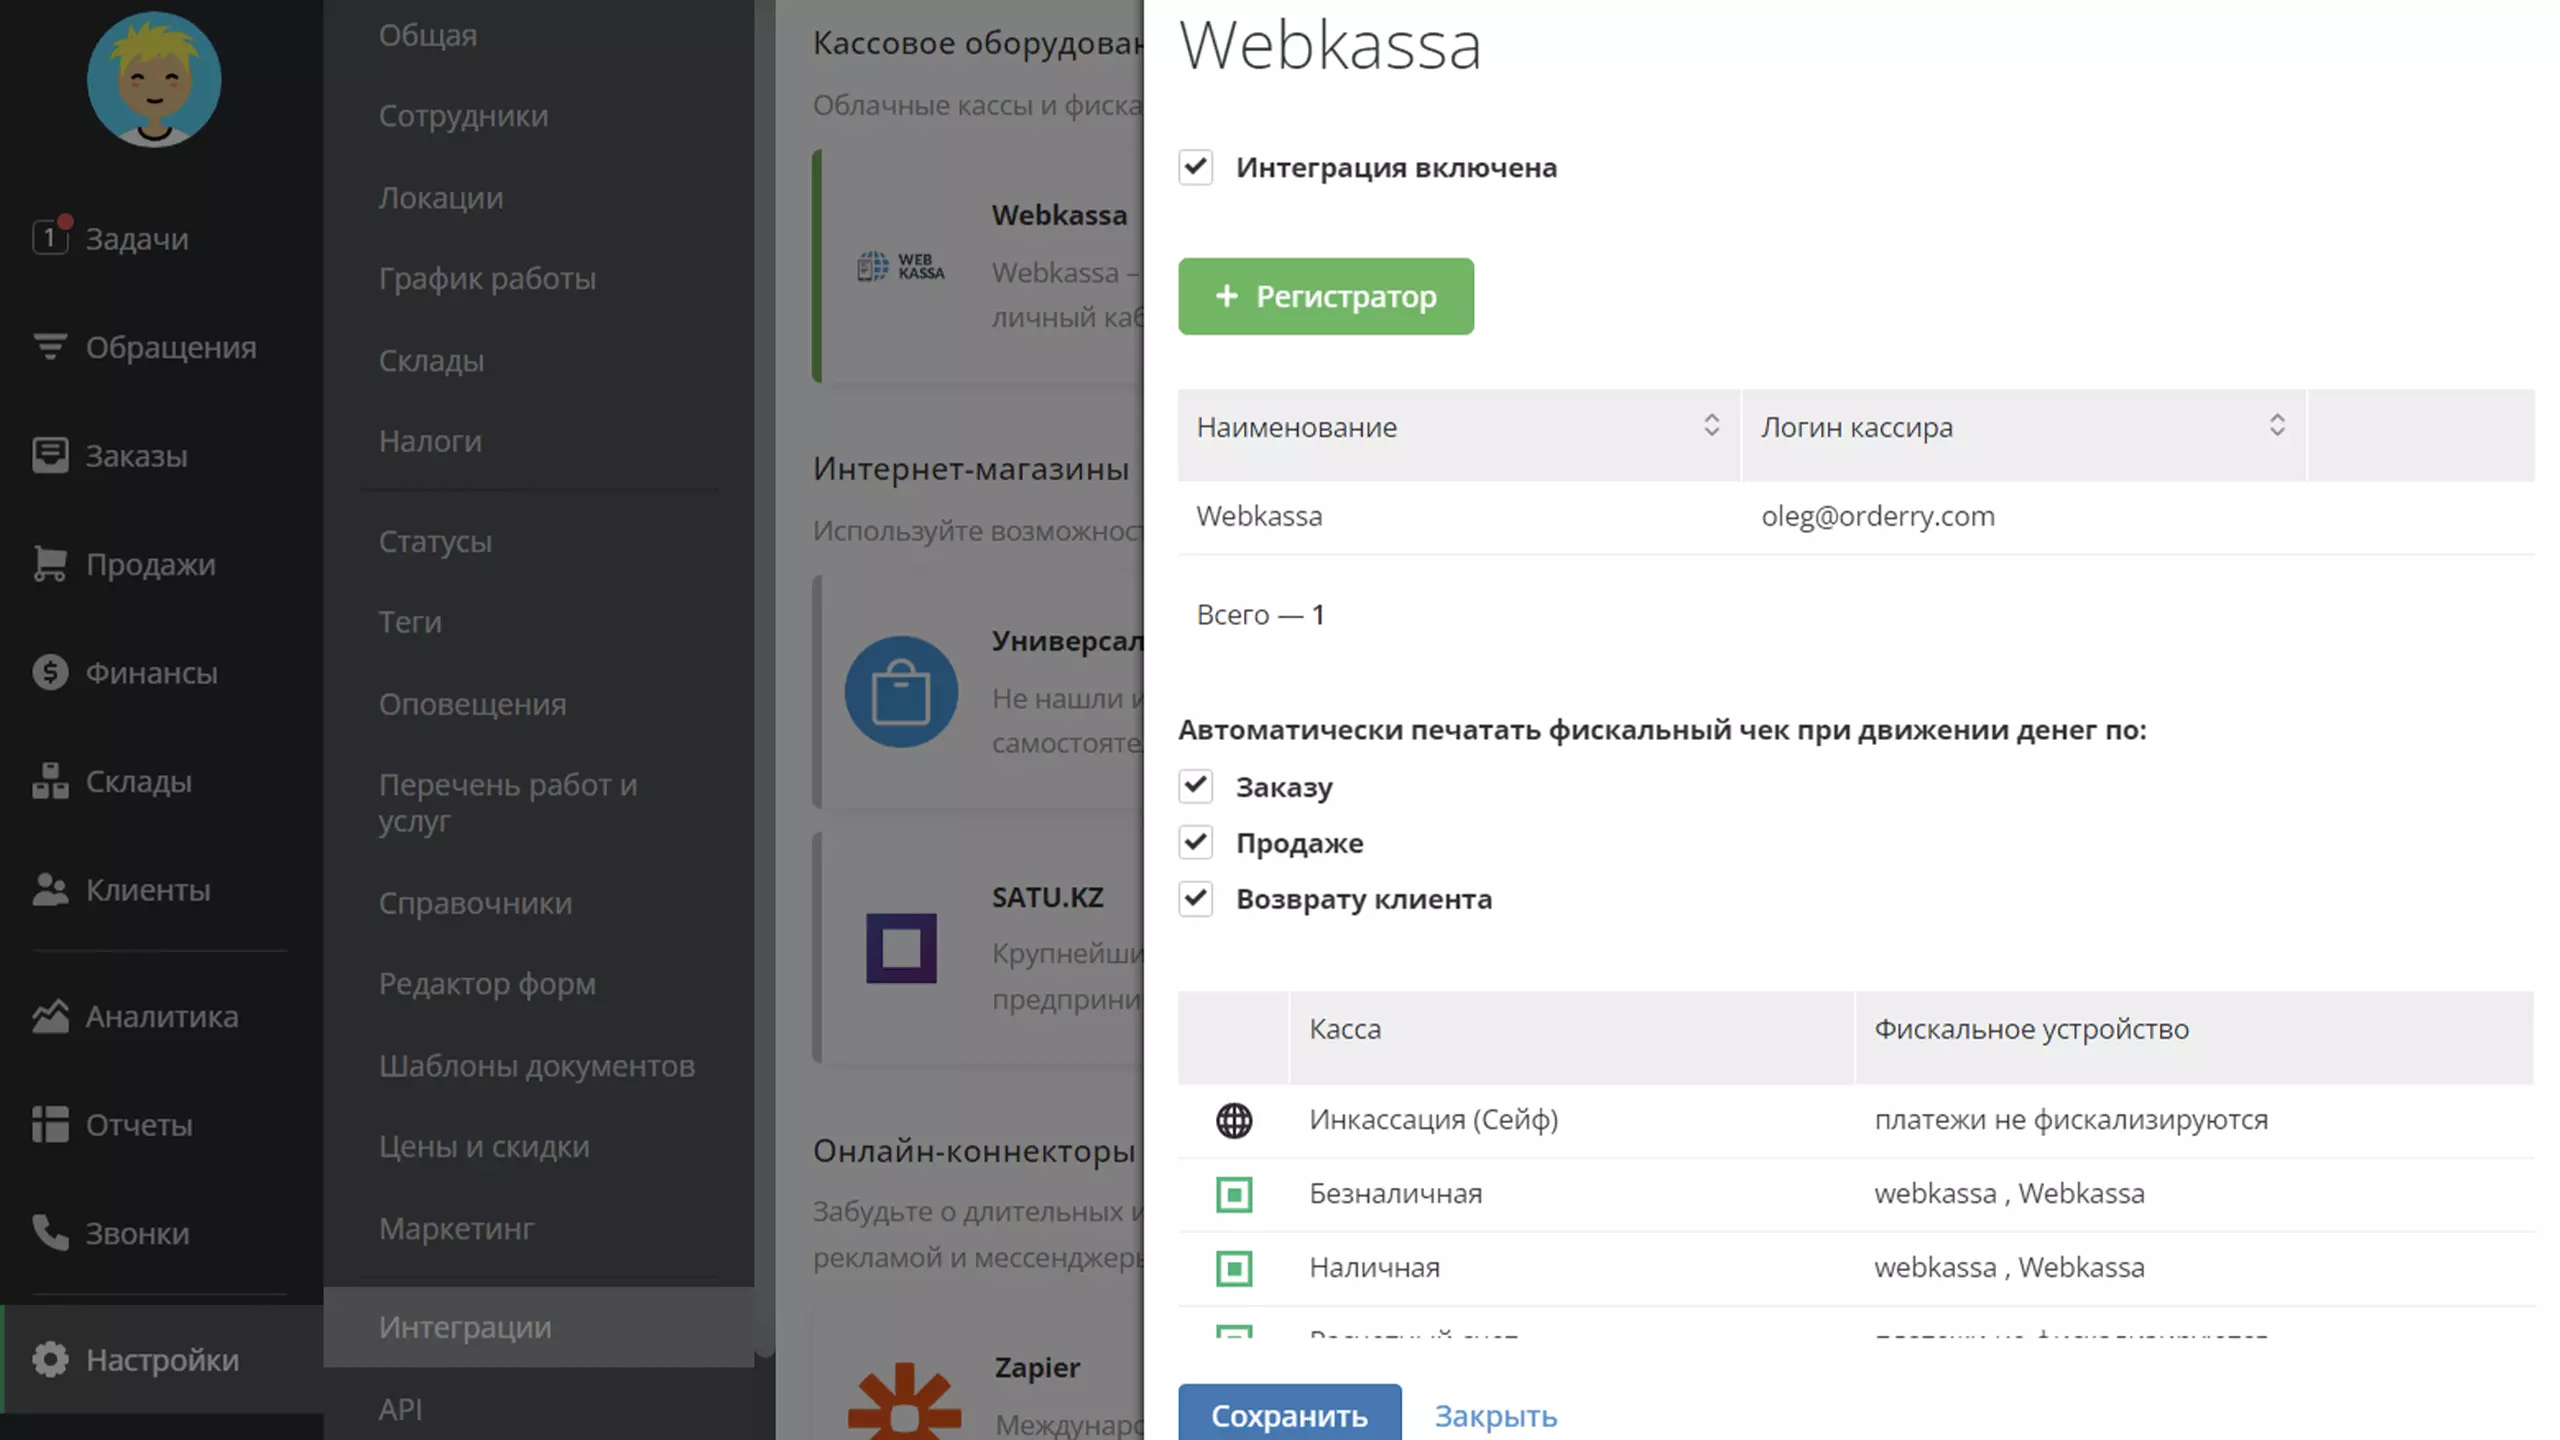Open Перечень работ и услуг section
This screenshot has width=2560, height=1440.
(508, 803)
